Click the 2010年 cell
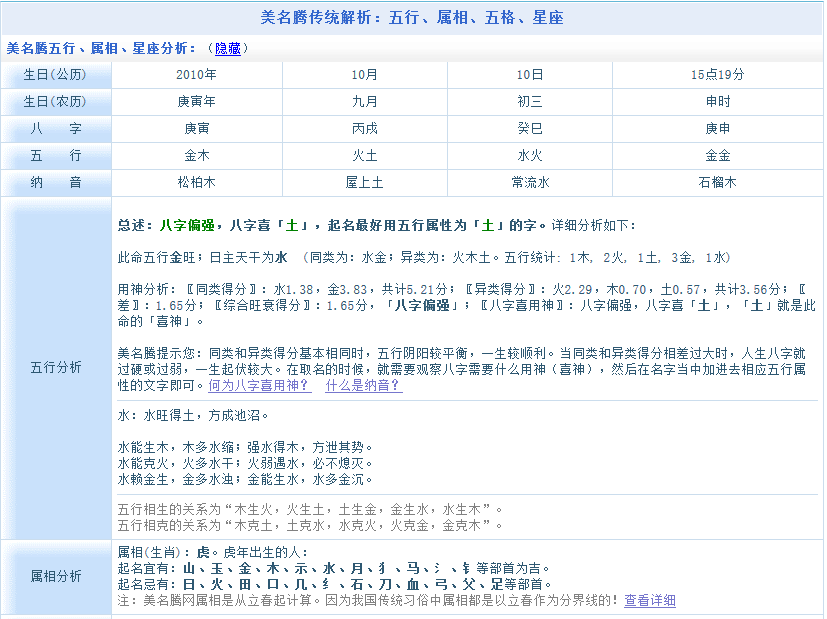Image resolution: width=827 pixels, height=619 pixels. 196,75
